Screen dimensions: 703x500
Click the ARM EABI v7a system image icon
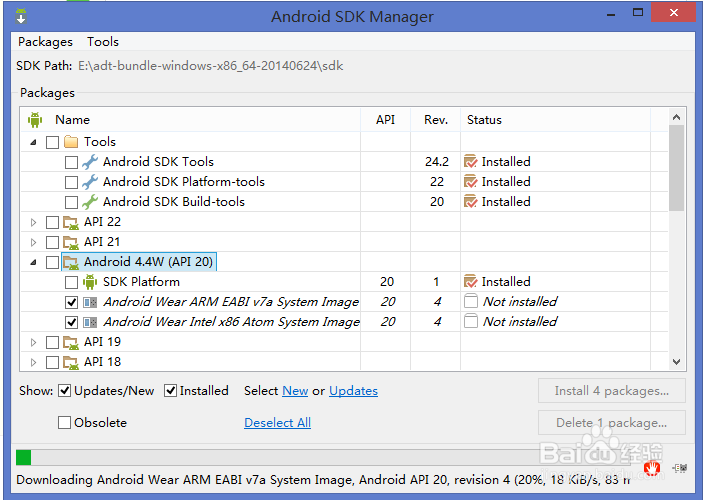pos(90,302)
